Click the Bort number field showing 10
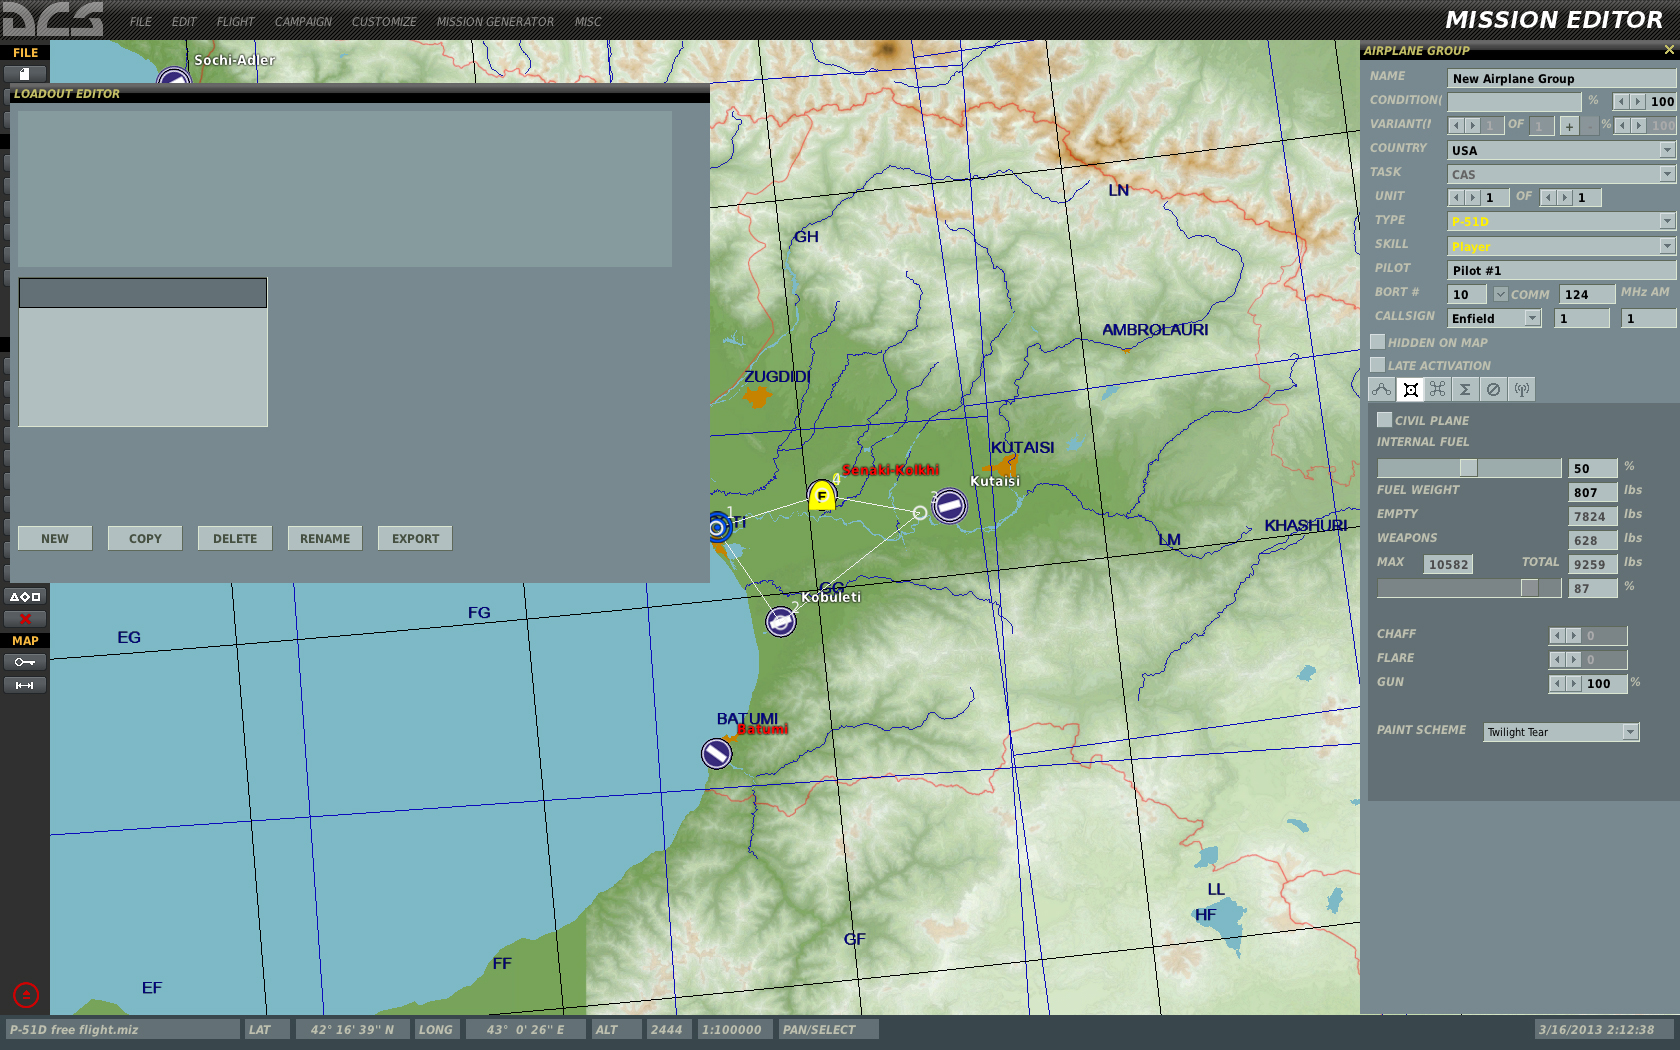The image size is (1680, 1050). [1467, 294]
